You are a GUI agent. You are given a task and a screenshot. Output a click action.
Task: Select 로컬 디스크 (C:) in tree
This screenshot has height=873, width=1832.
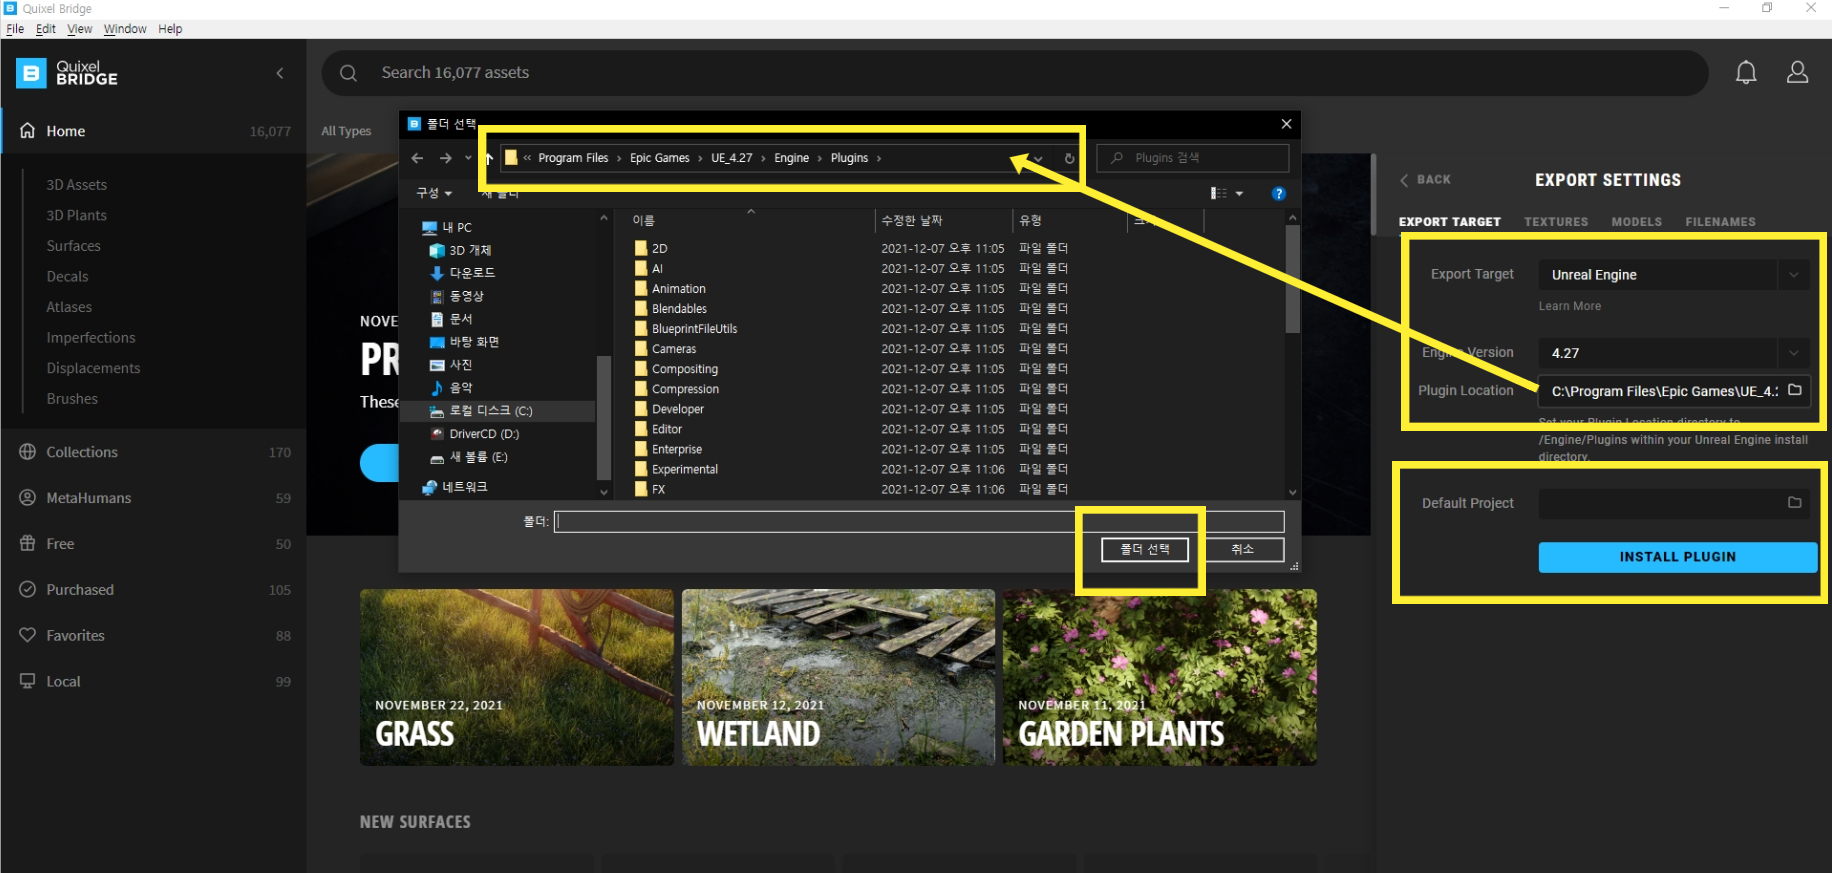pos(490,411)
